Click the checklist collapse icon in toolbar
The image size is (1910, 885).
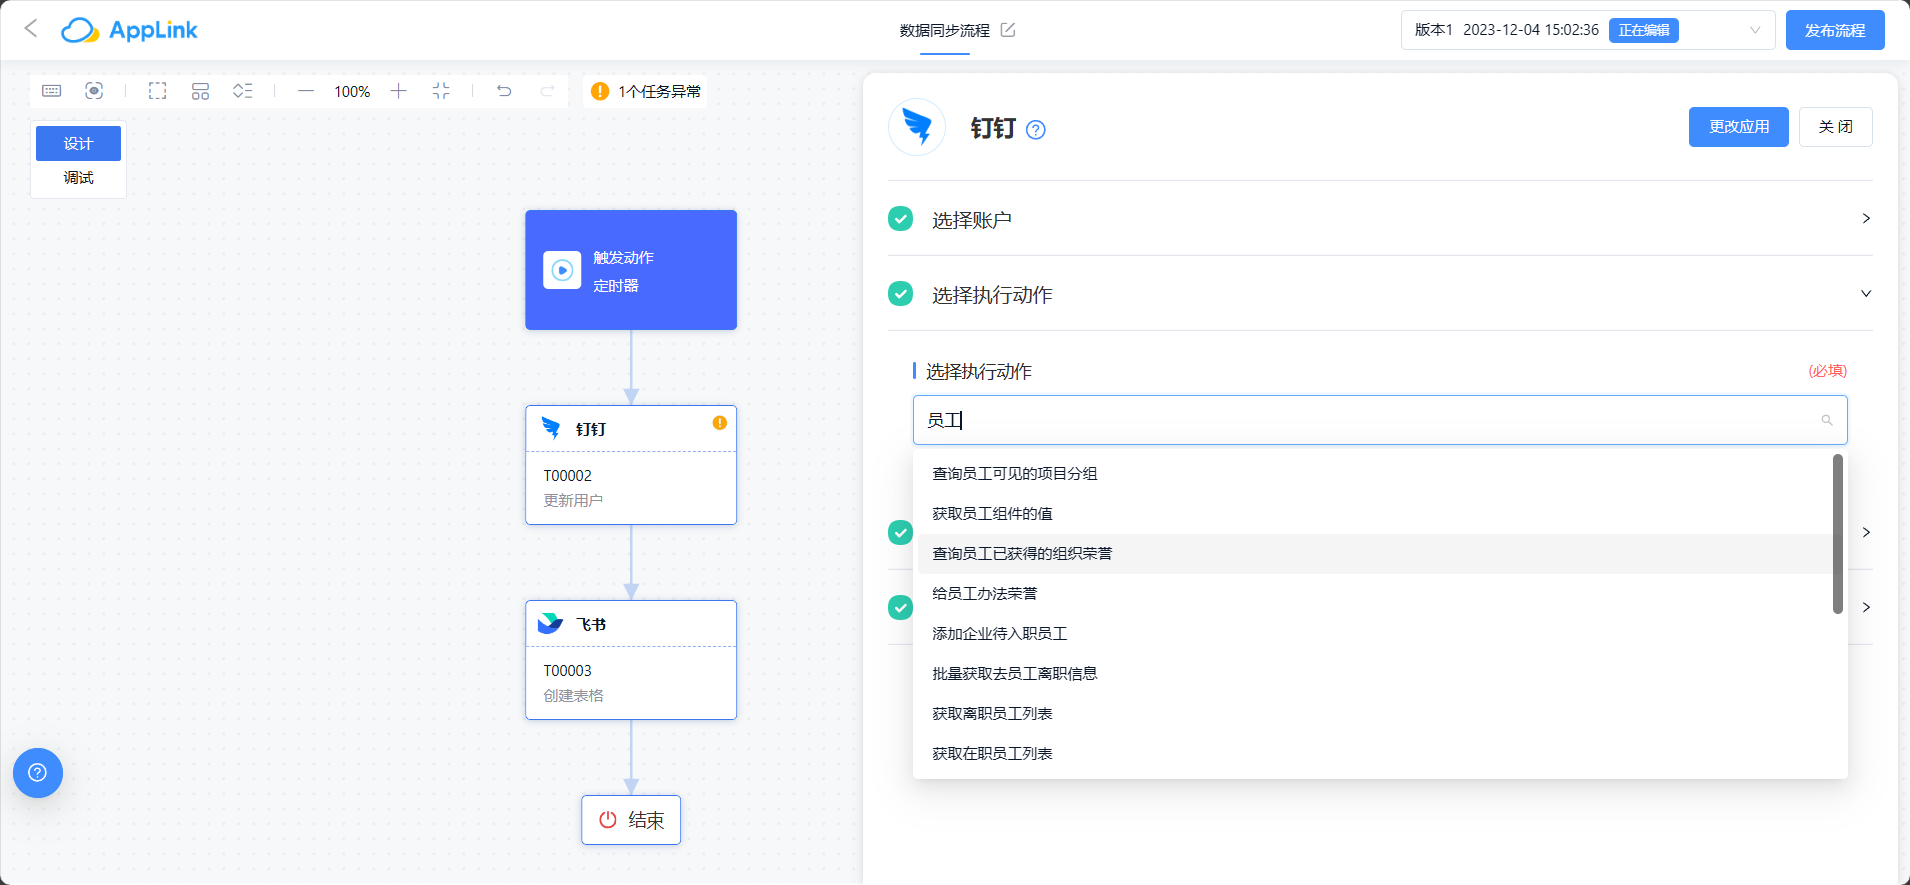pyautogui.click(x=243, y=91)
